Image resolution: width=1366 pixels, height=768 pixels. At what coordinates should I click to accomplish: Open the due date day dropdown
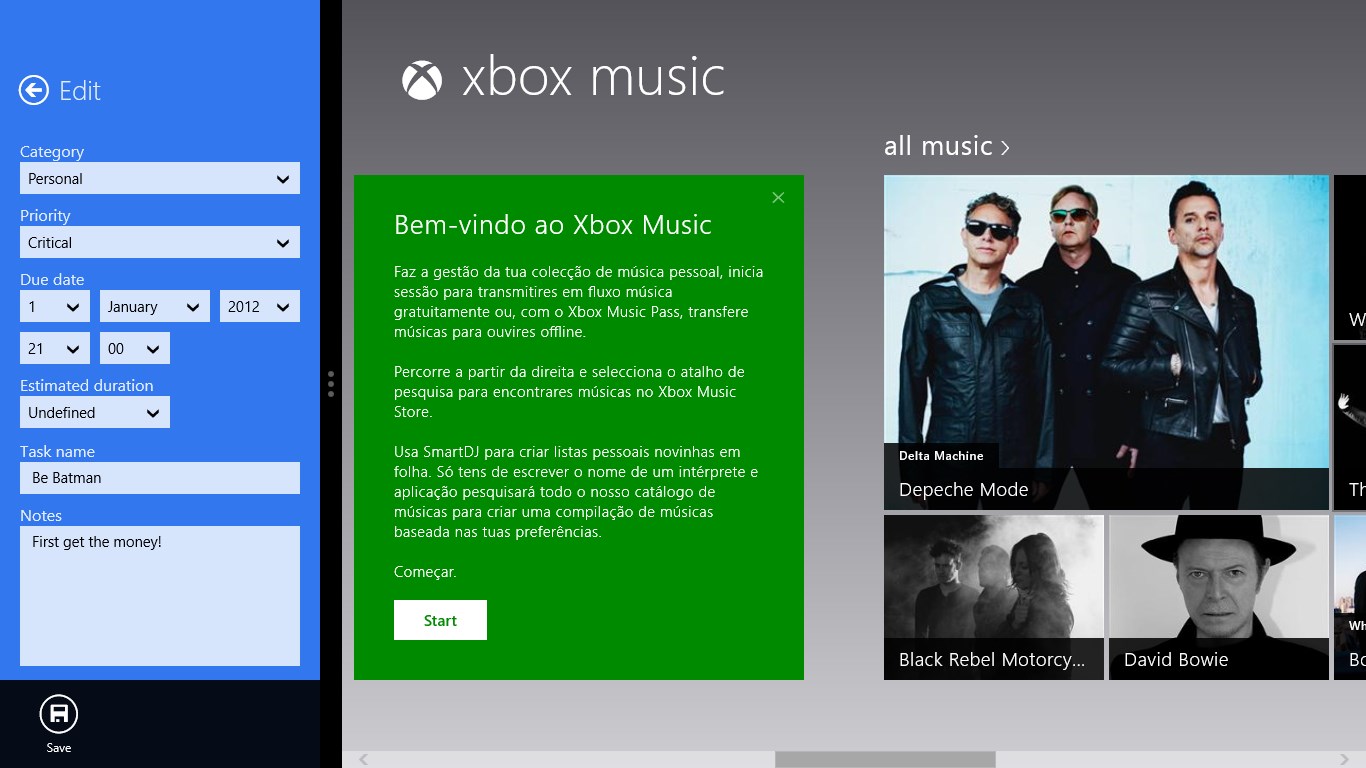click(55, 307)
